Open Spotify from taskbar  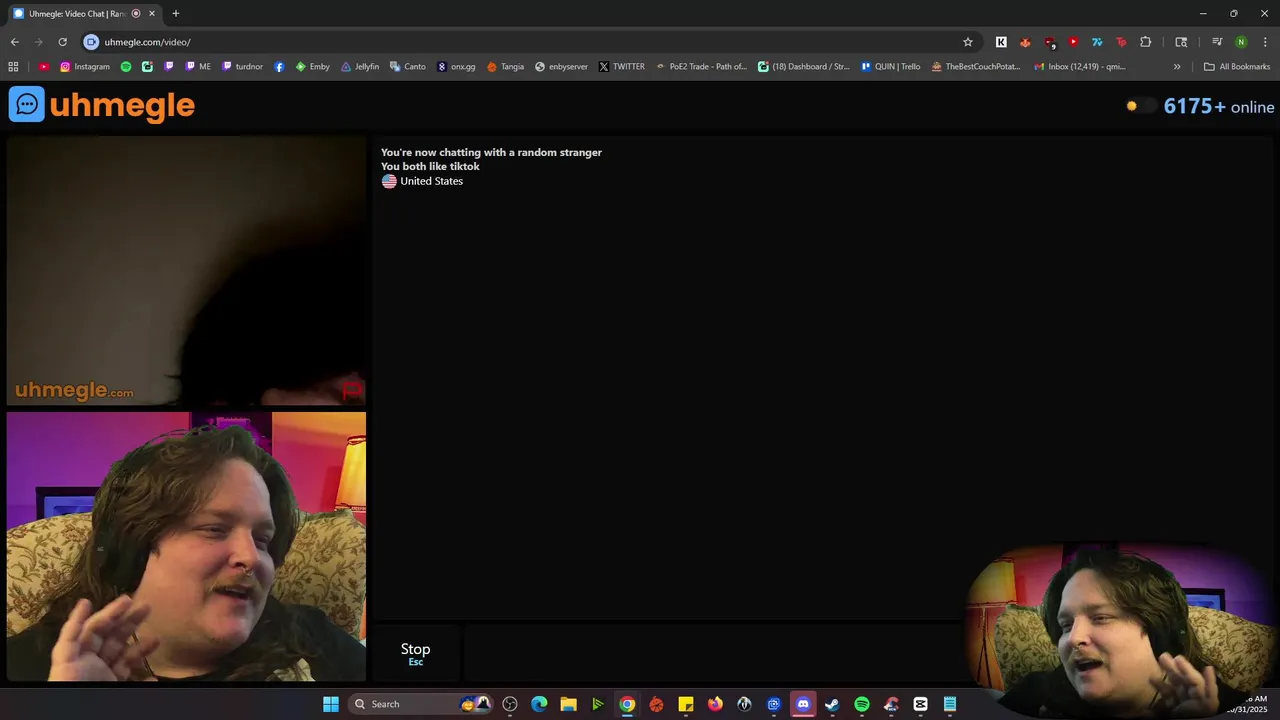pyautogui.click(x=862, y=704)
